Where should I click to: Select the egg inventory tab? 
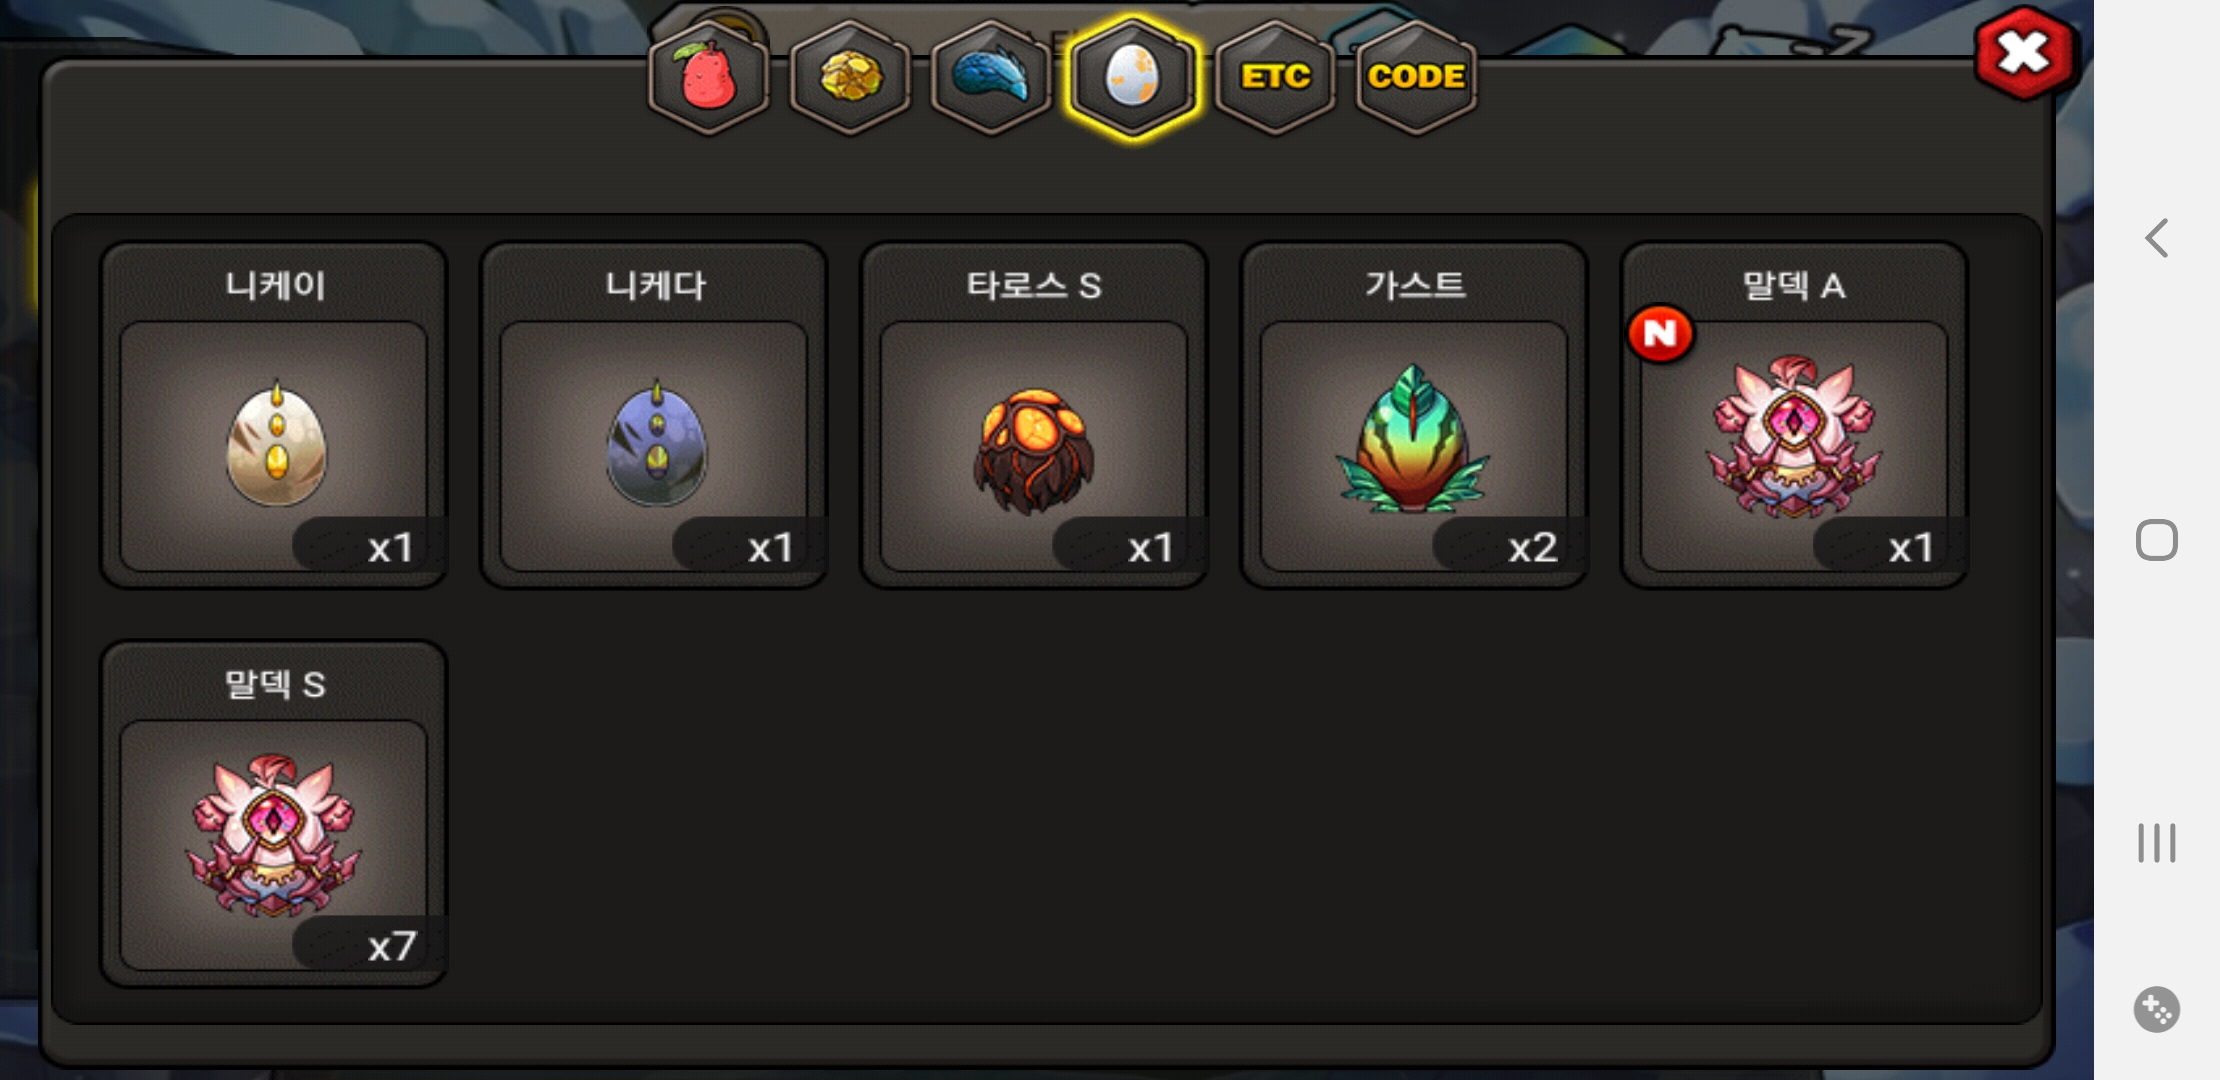(x=1132, y=77)
